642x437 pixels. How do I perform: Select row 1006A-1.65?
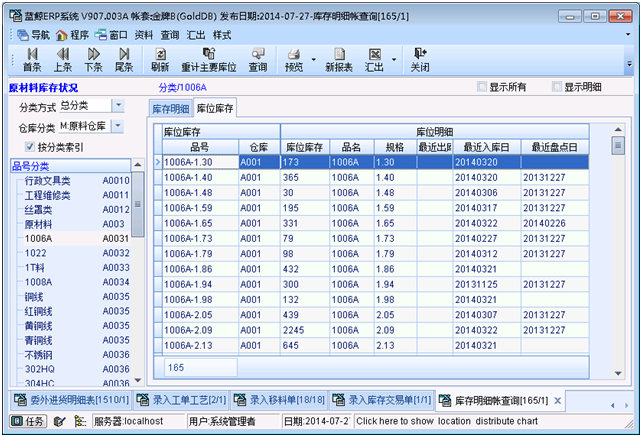tap(372, 223)
